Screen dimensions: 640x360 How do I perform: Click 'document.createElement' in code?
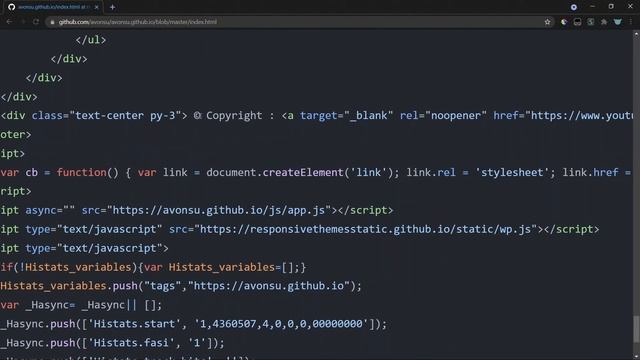pyautogui.click(x=275, y=173)
